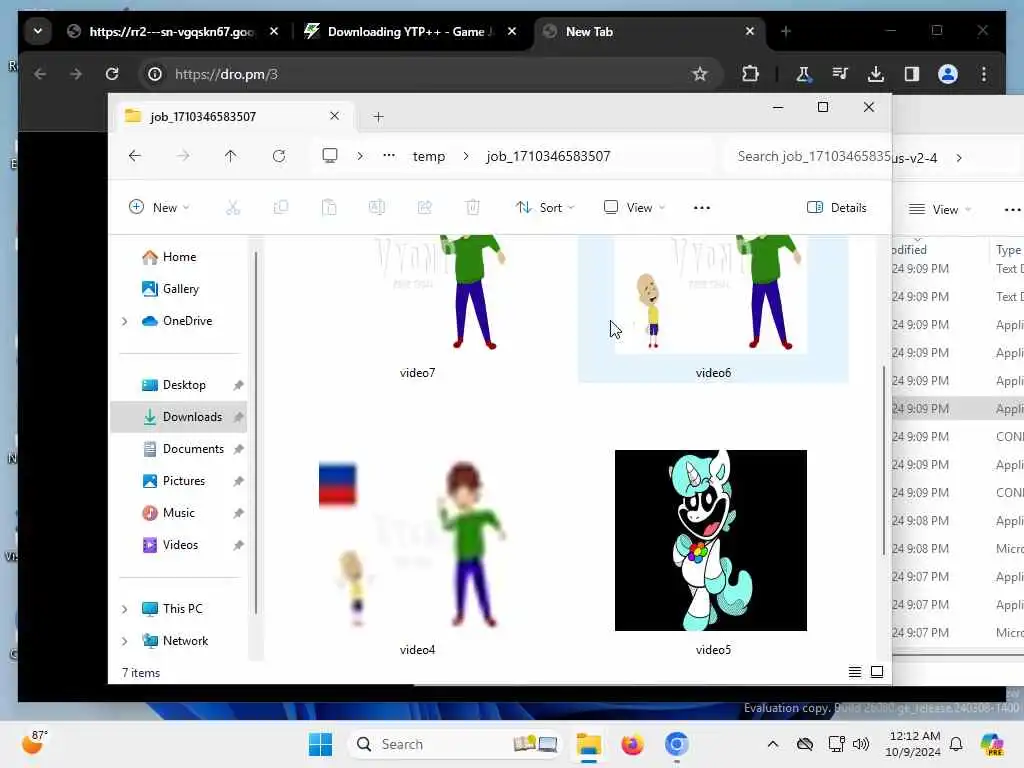Expand the Network tree node

click(124, 641)
